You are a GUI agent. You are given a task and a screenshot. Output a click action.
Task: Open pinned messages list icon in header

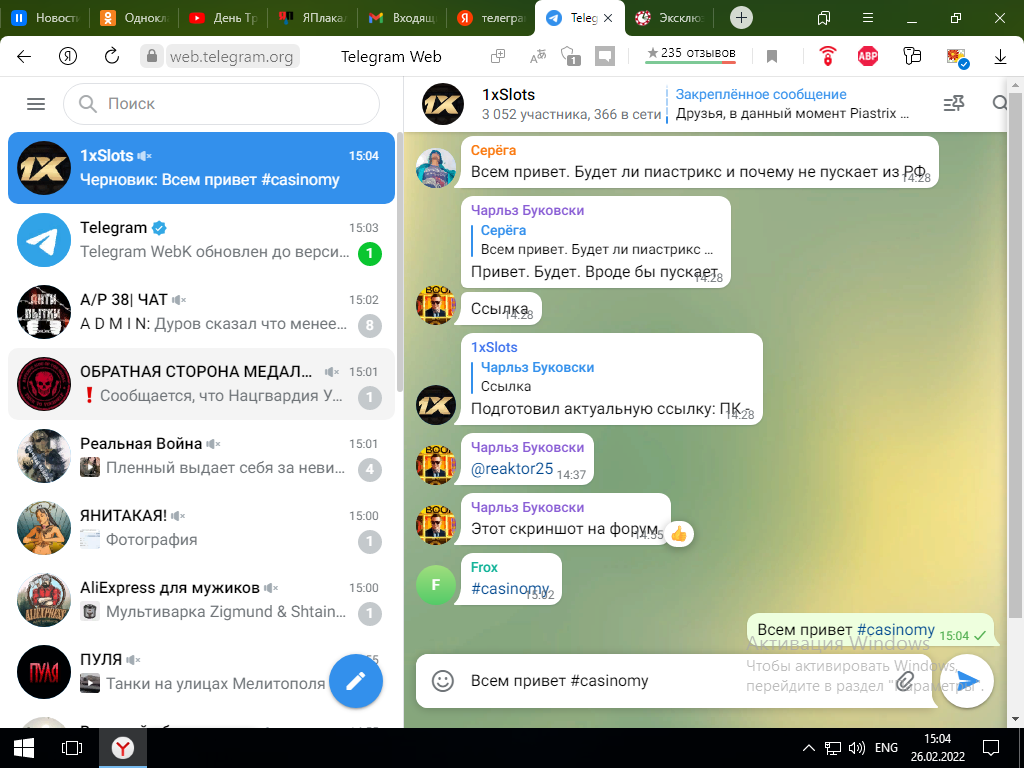click(x=954, y=104)
